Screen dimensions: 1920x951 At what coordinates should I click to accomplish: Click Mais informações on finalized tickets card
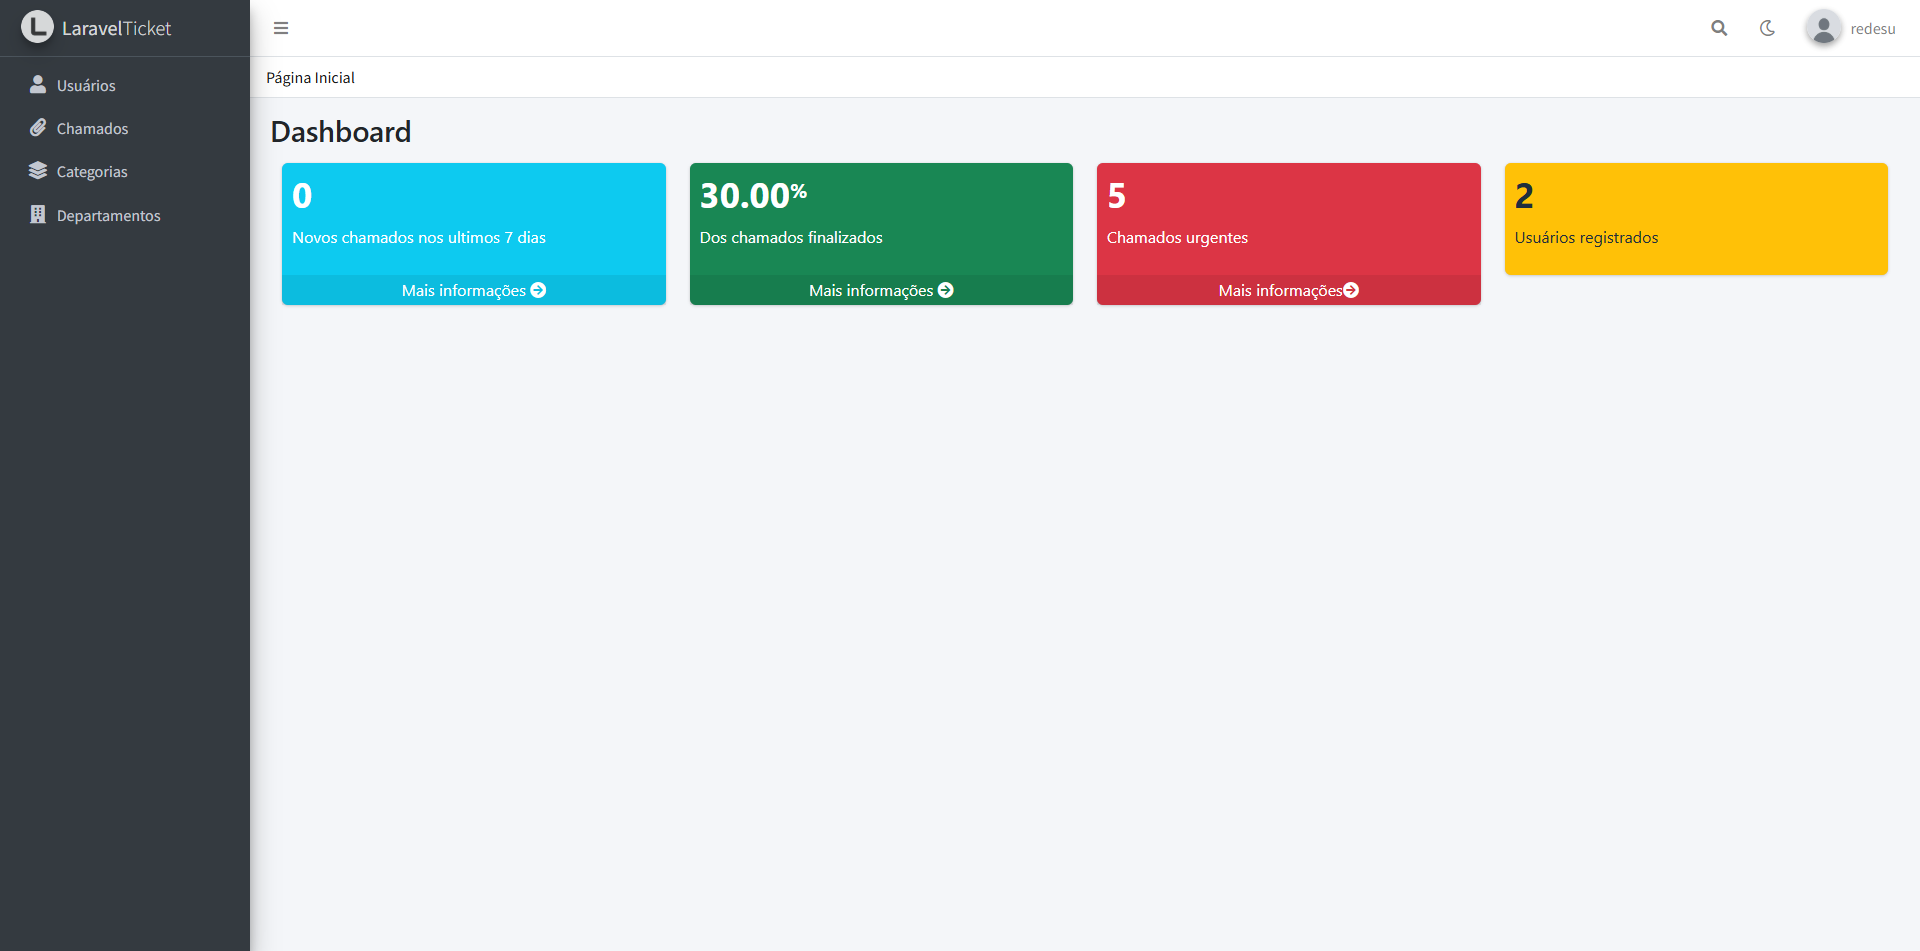(x=881, y=290)
